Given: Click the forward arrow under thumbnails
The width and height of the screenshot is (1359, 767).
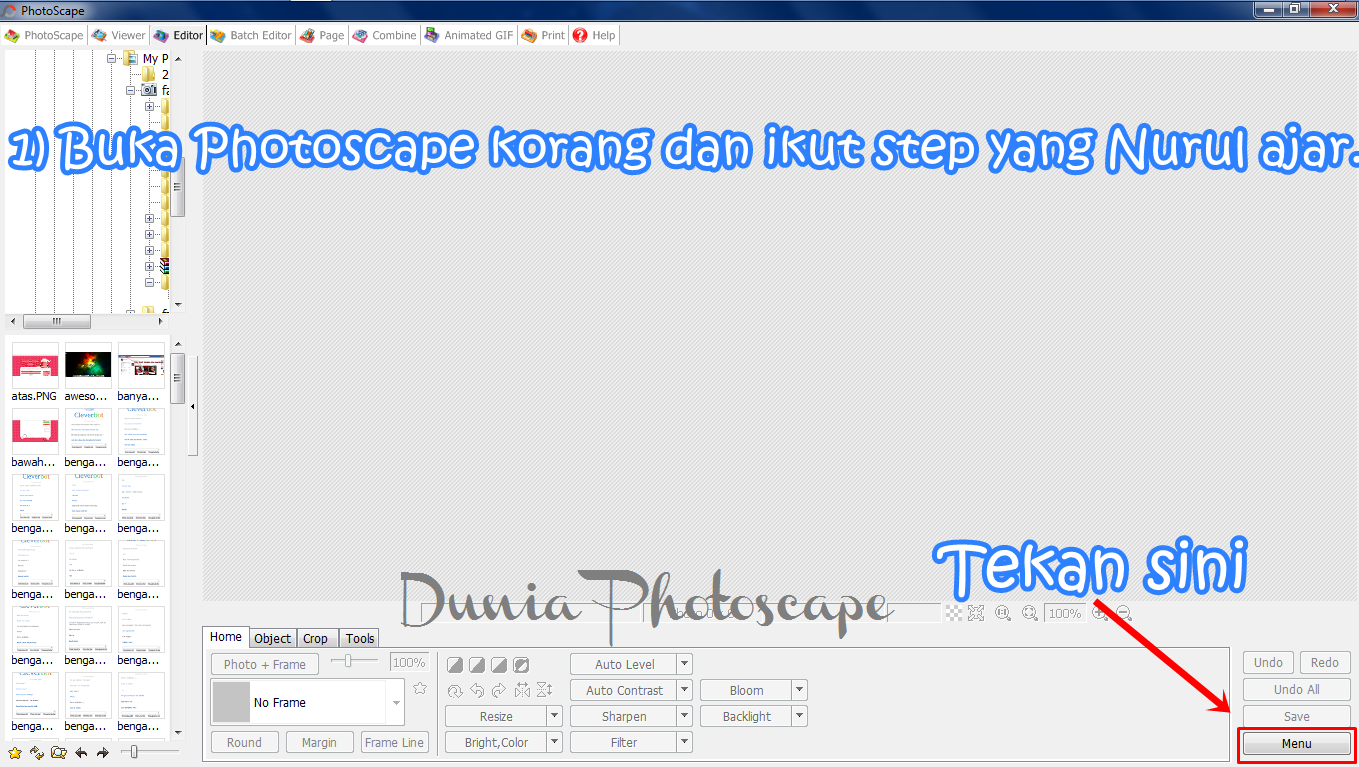Looking at the screenshot, I should point(102,752).
